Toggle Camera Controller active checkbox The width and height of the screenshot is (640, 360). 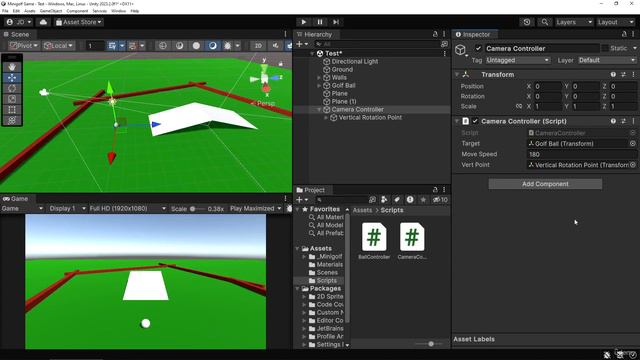[478, 49]
